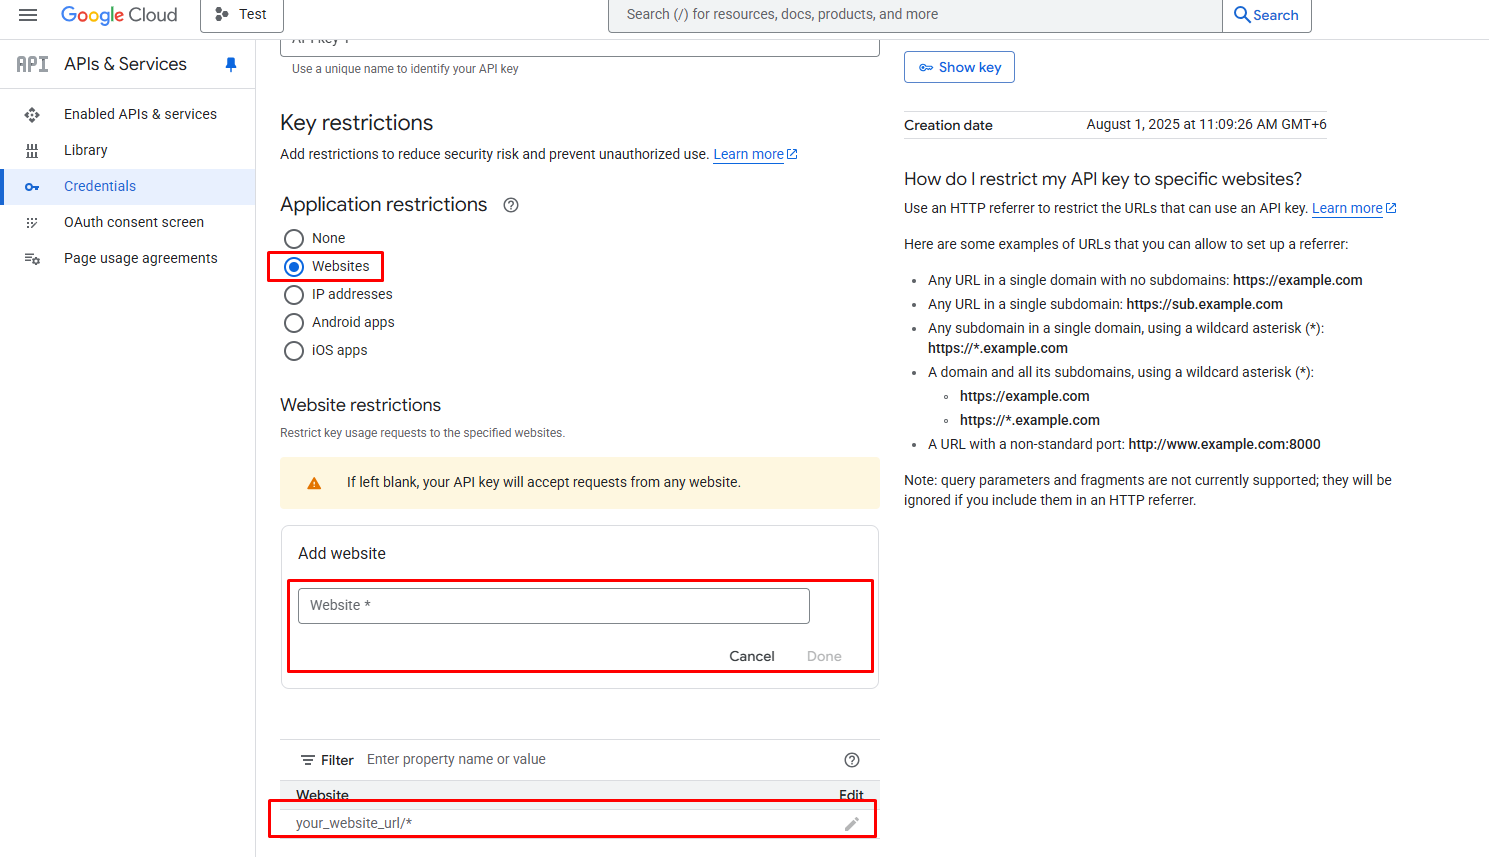Cancel adding the website

pyautogui.click(x=751, y=656)
